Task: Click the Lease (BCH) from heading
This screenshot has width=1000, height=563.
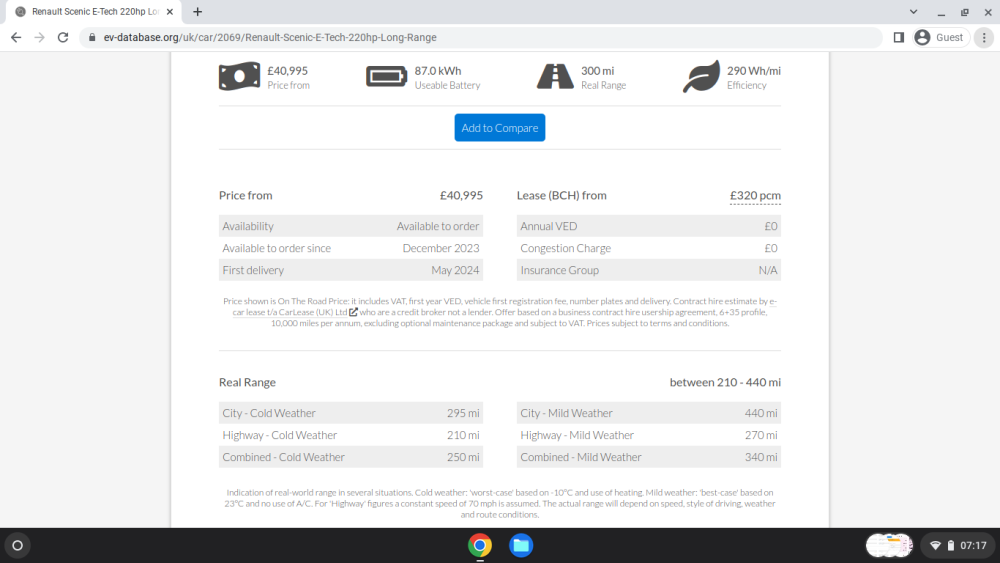Action: coord(561,195)
